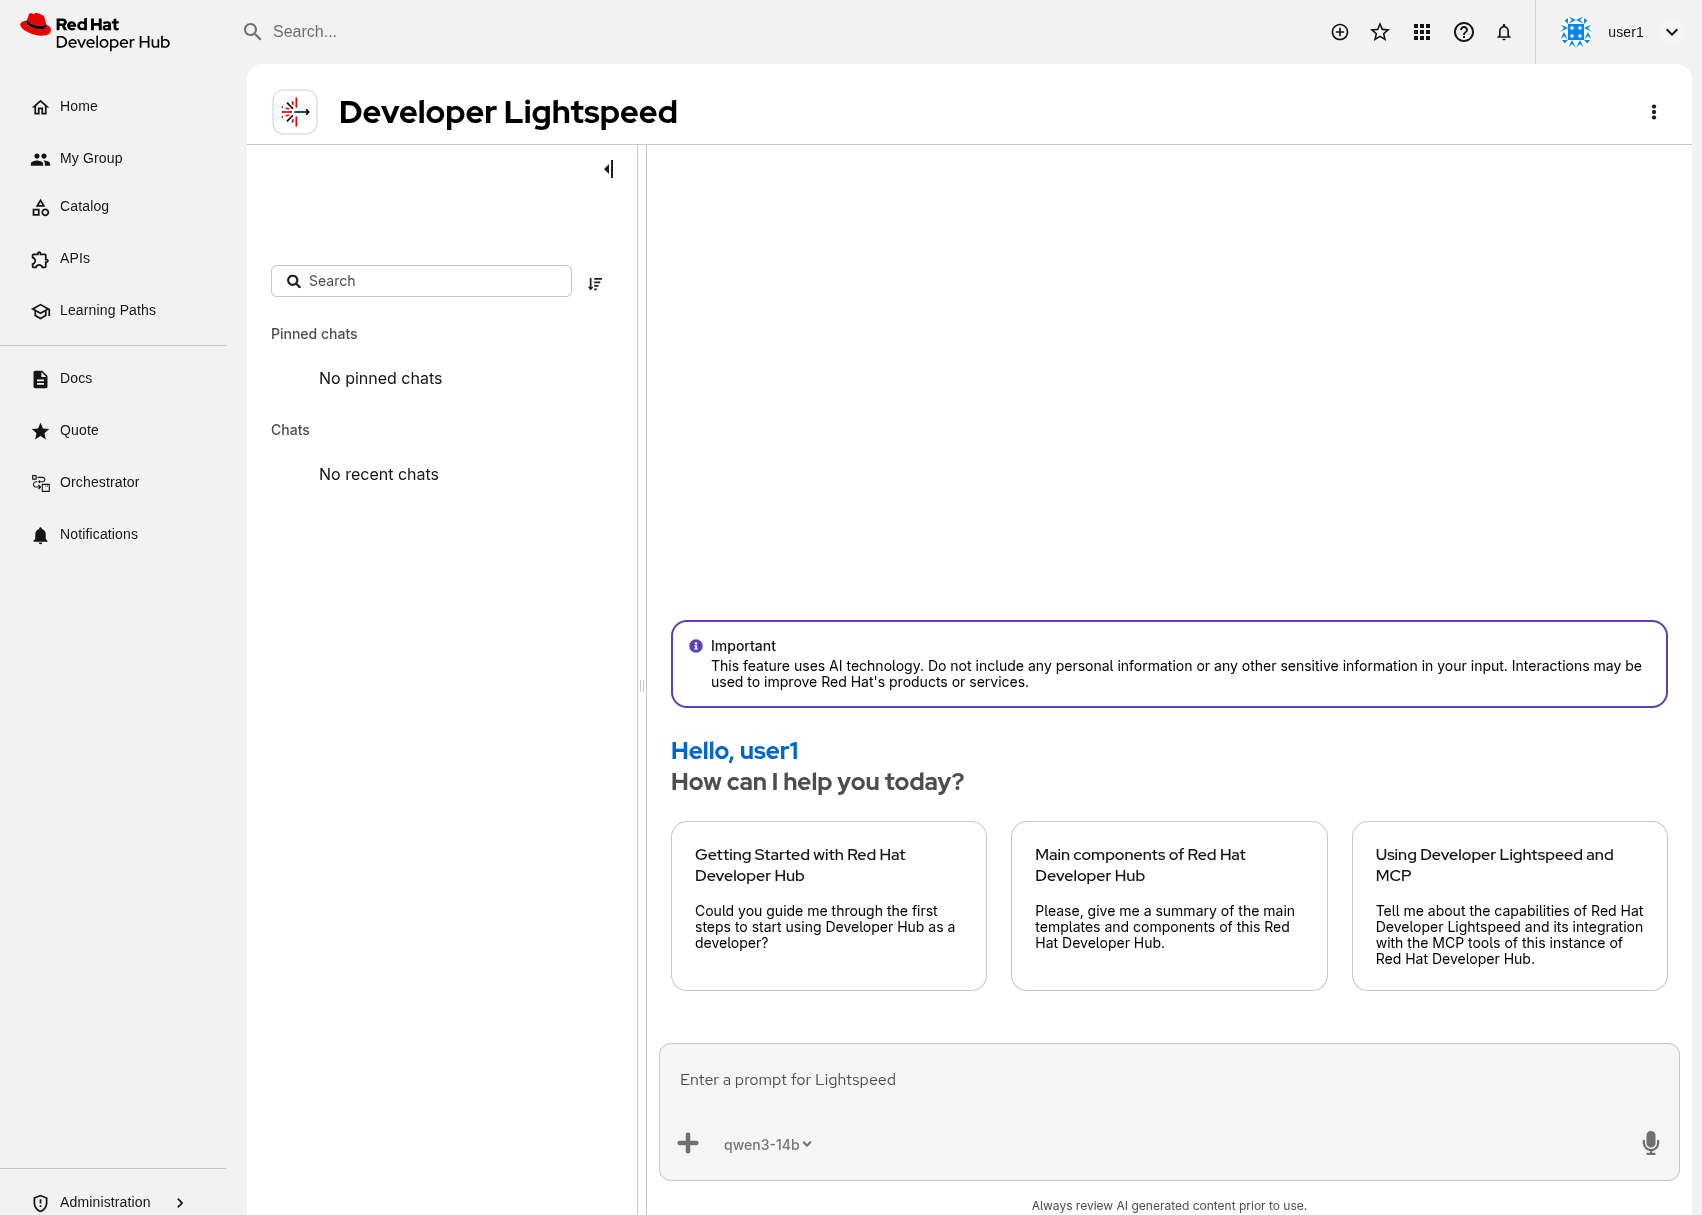Click the Red Hat Developer Hub logo
The image size is (1702, 1215).
[96, 32]
